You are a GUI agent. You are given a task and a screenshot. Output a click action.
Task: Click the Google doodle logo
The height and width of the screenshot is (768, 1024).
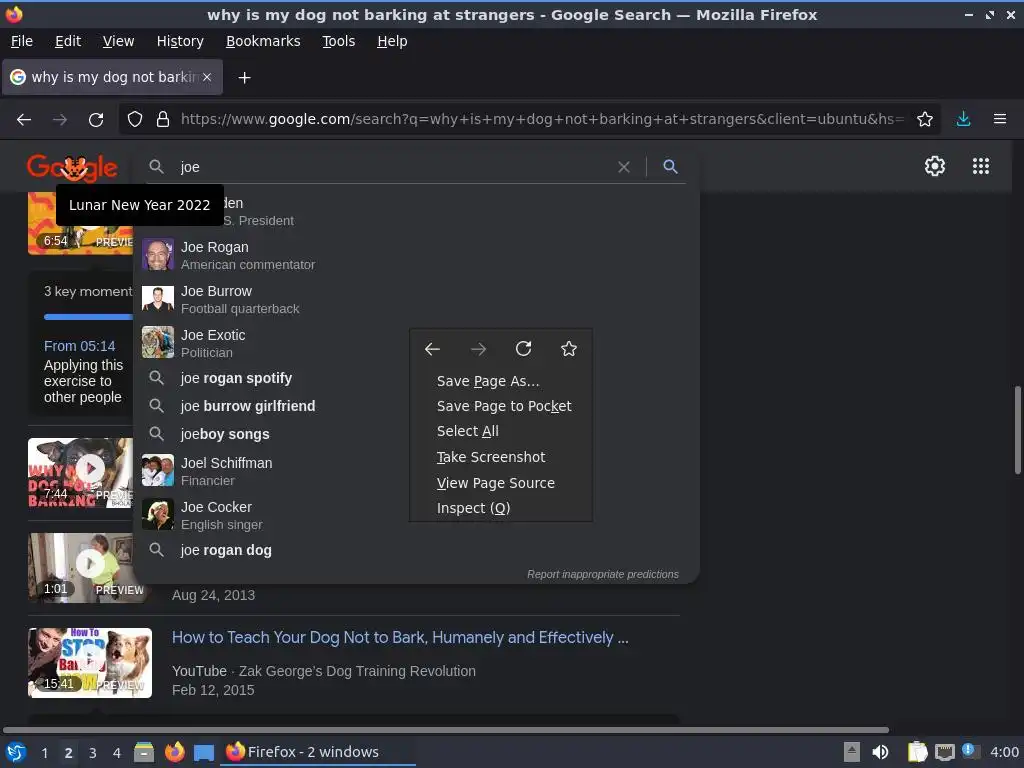[72, 168]
